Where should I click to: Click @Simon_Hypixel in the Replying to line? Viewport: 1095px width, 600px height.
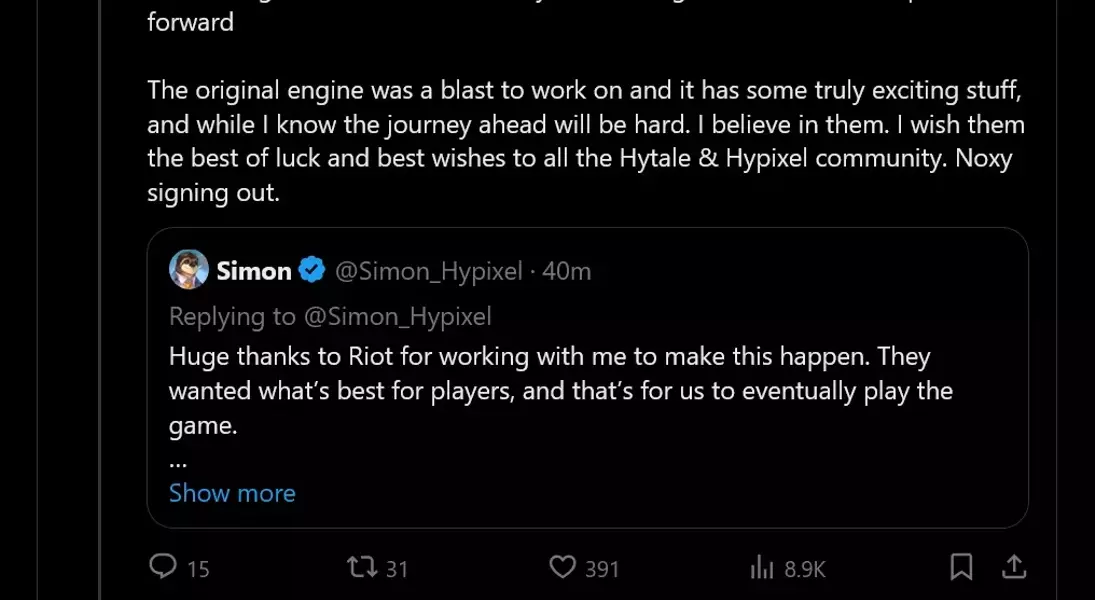[397, 317]
